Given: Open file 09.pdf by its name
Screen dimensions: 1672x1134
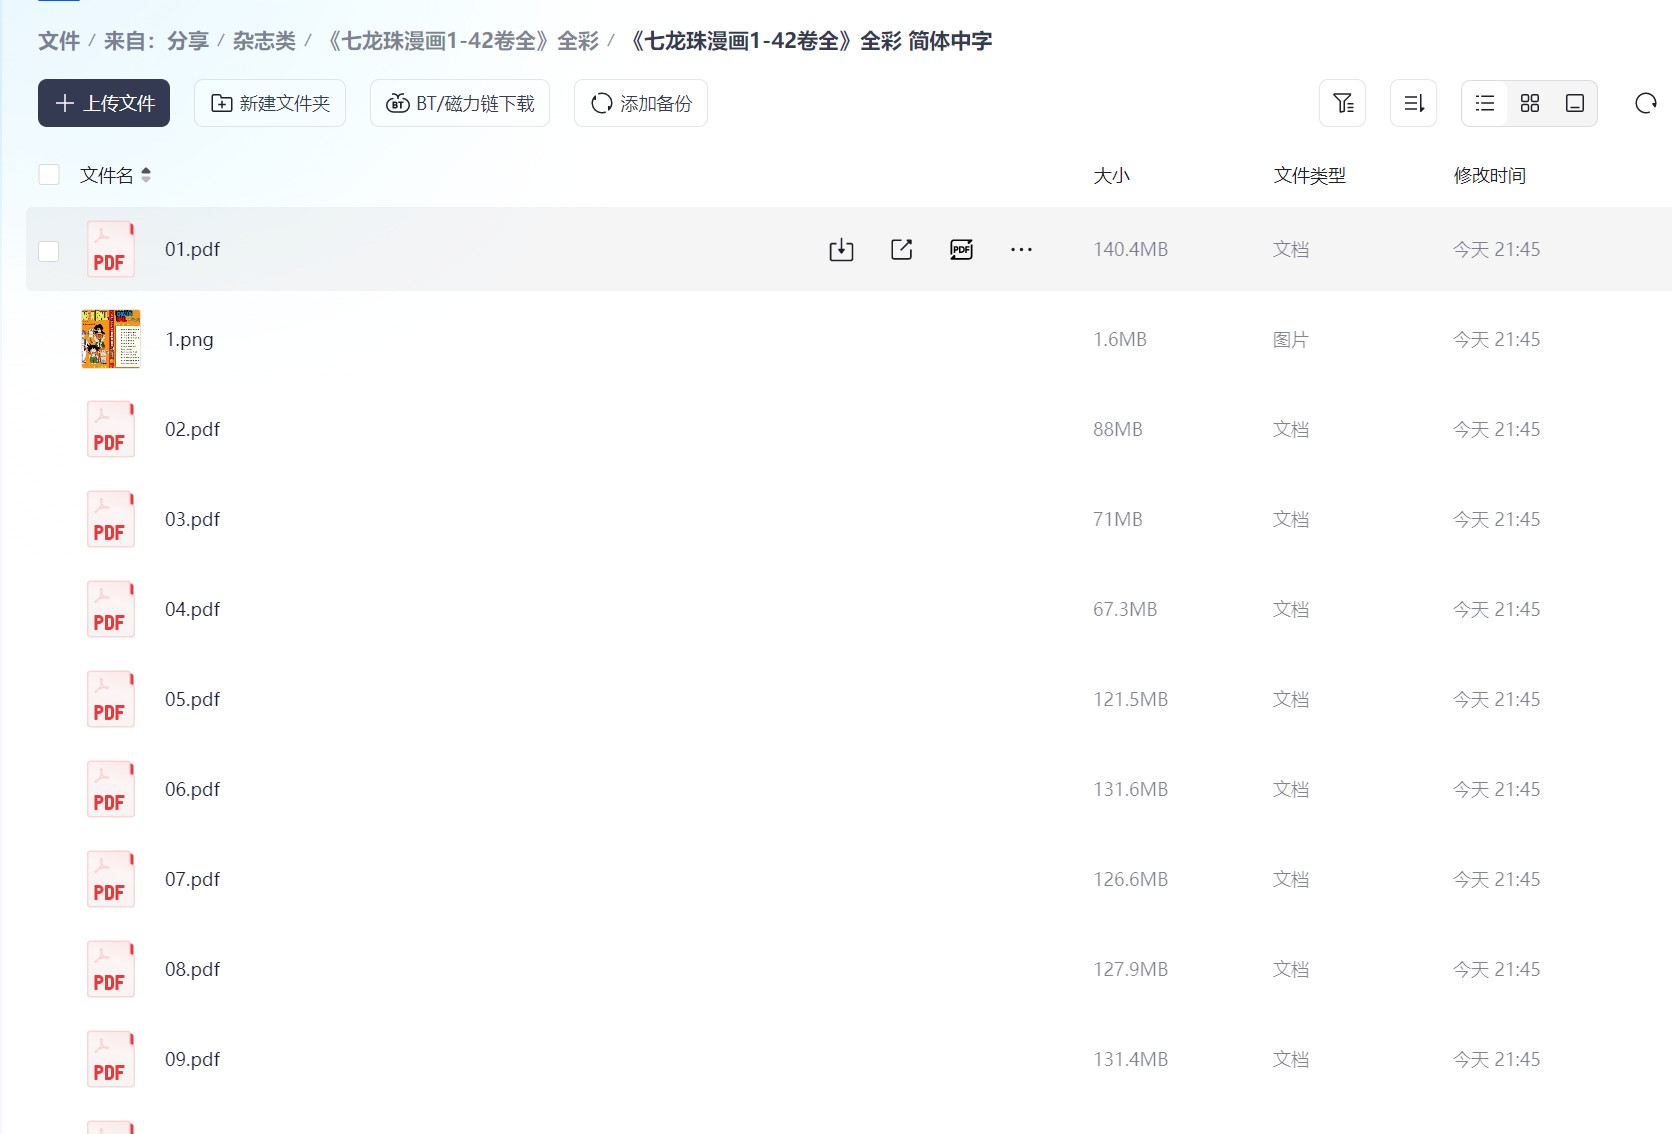Looking at the screenshot, I should click(x=192, y=1059).
